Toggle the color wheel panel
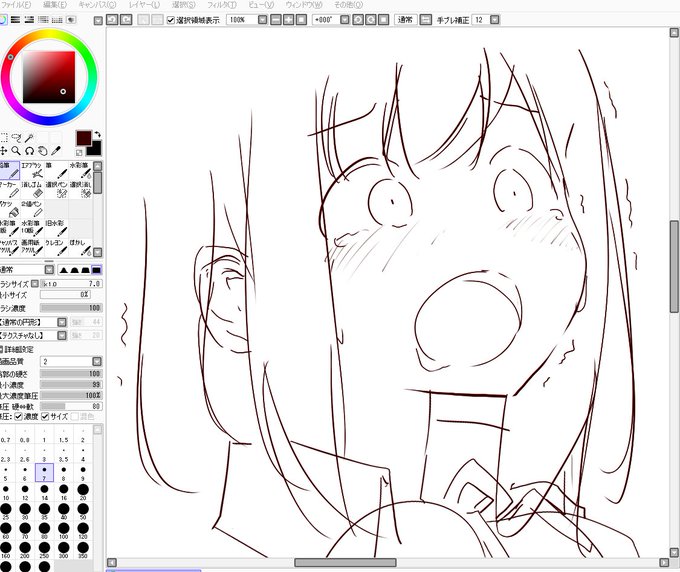The width and height of the screenshot is (680, 572). [x=3, y=20]
